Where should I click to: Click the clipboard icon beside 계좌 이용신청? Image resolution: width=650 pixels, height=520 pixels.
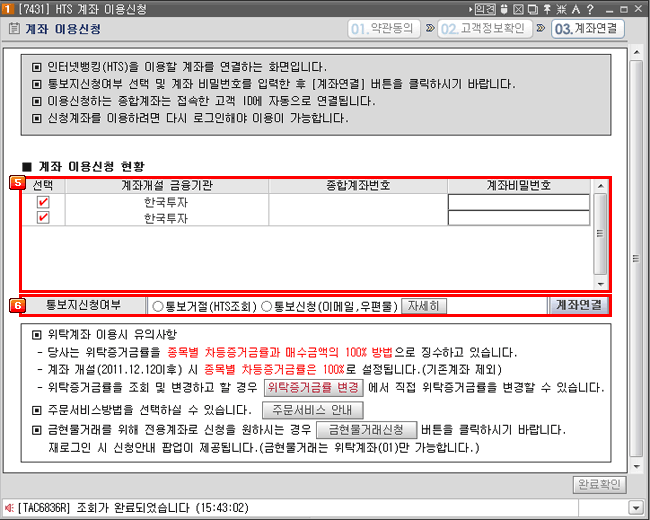tap(14, 29)
